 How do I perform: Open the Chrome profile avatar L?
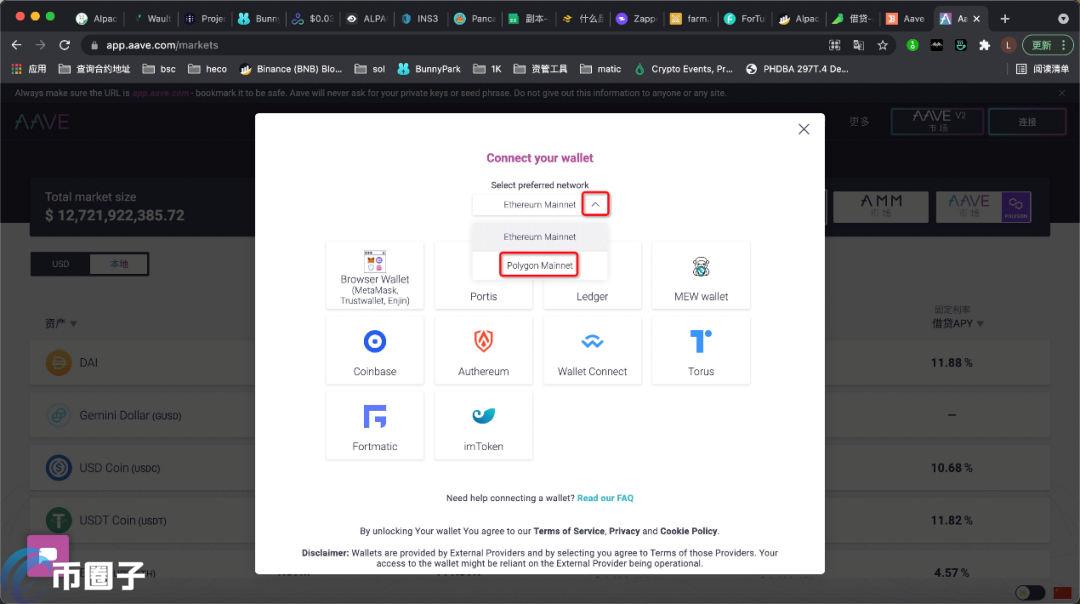point(1008,45)
